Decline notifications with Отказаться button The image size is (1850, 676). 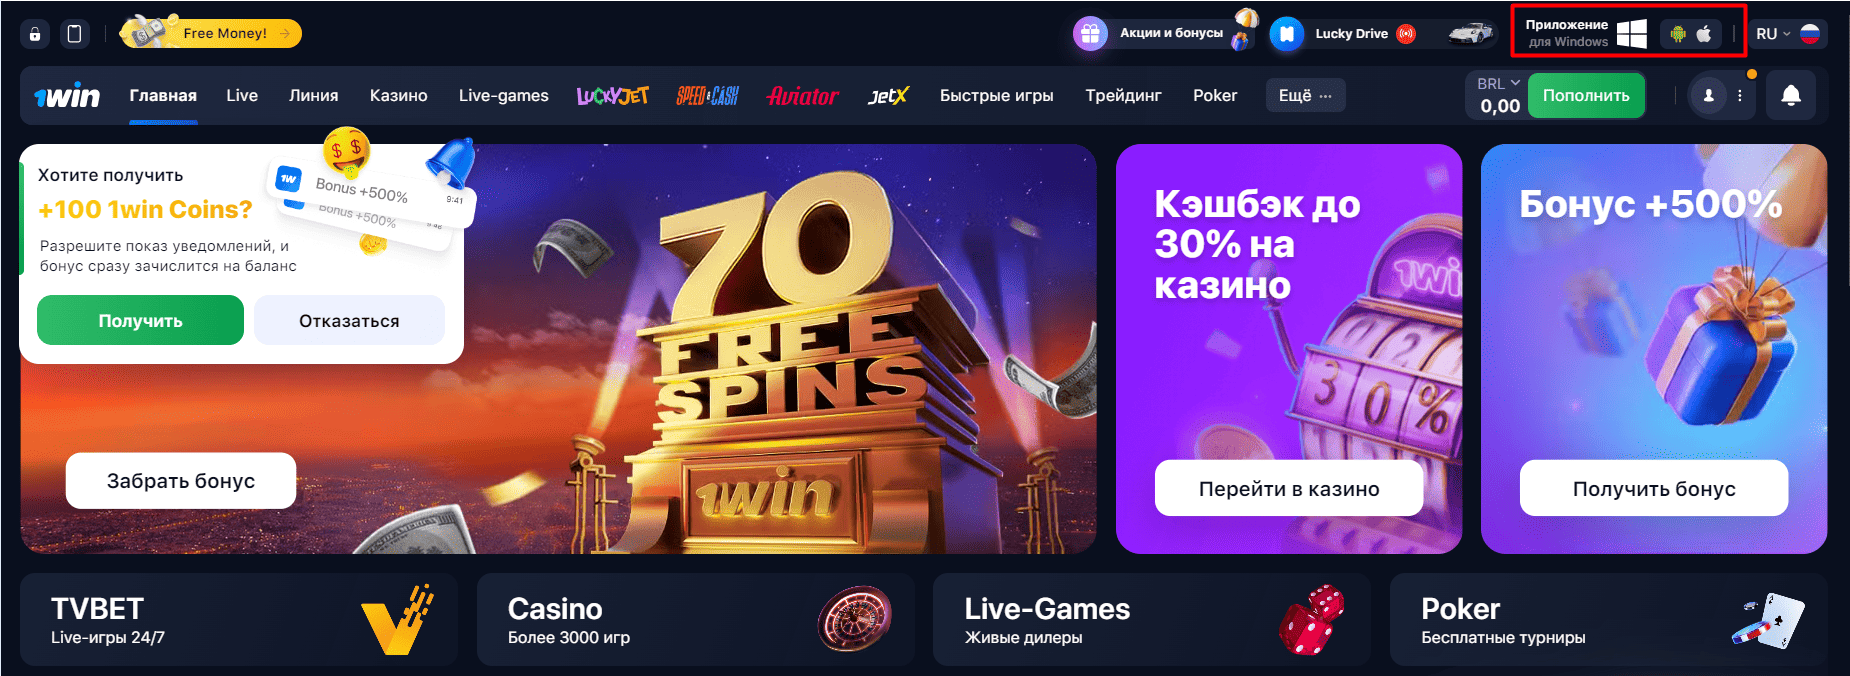click(x=349, y=320)
